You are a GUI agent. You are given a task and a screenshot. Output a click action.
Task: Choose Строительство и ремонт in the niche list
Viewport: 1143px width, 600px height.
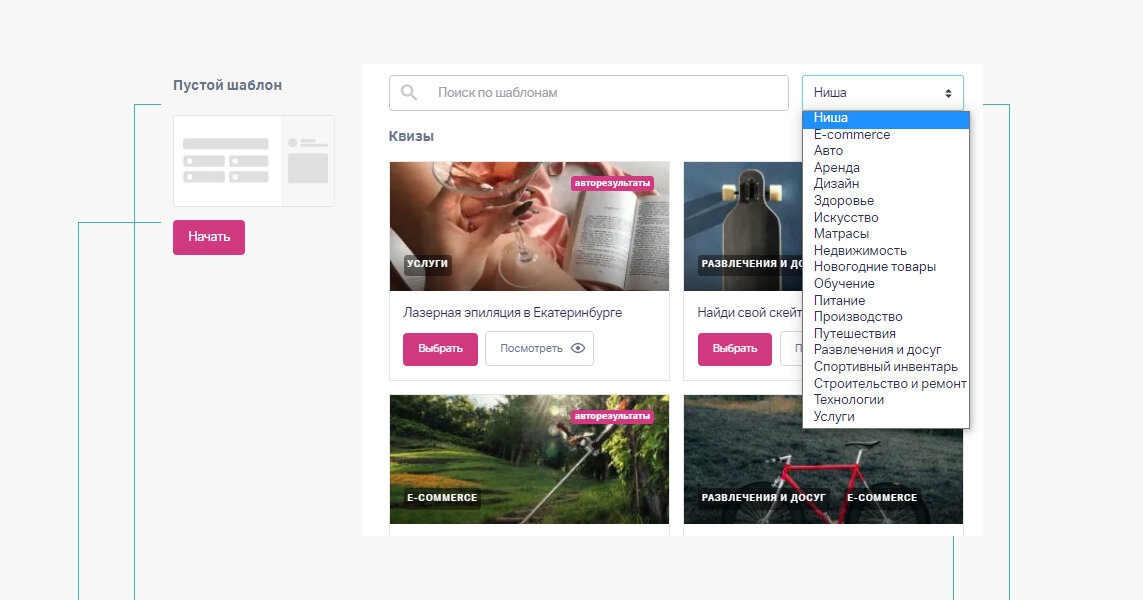[x=886, y=383]
